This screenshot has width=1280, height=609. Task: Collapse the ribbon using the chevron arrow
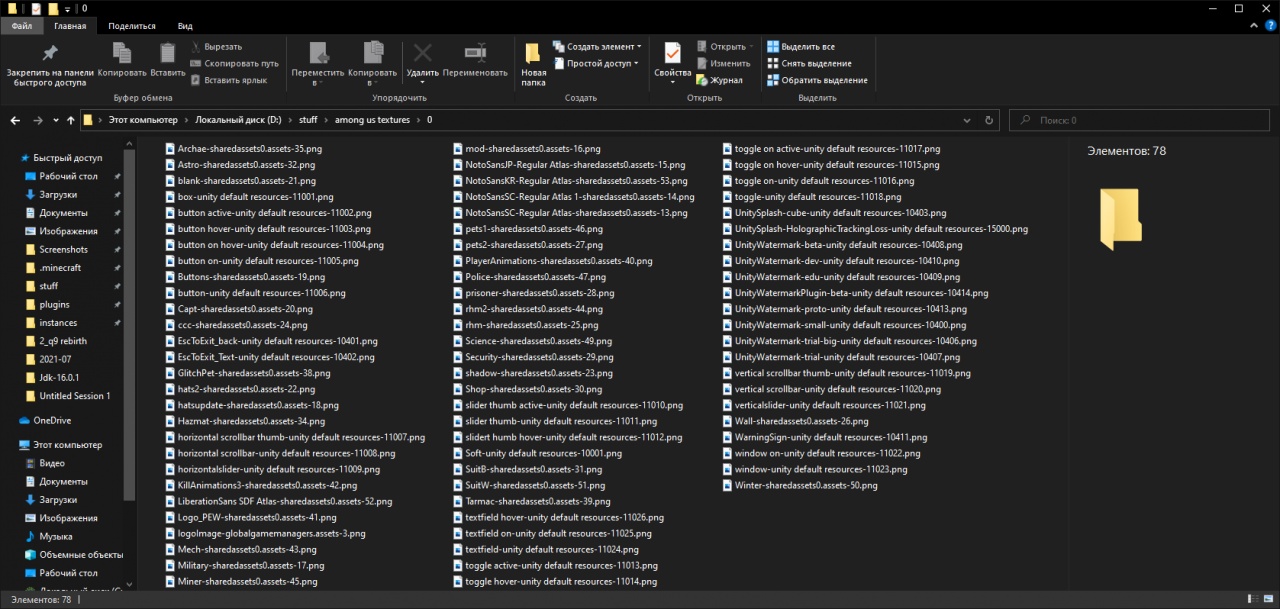[1254, 26]
